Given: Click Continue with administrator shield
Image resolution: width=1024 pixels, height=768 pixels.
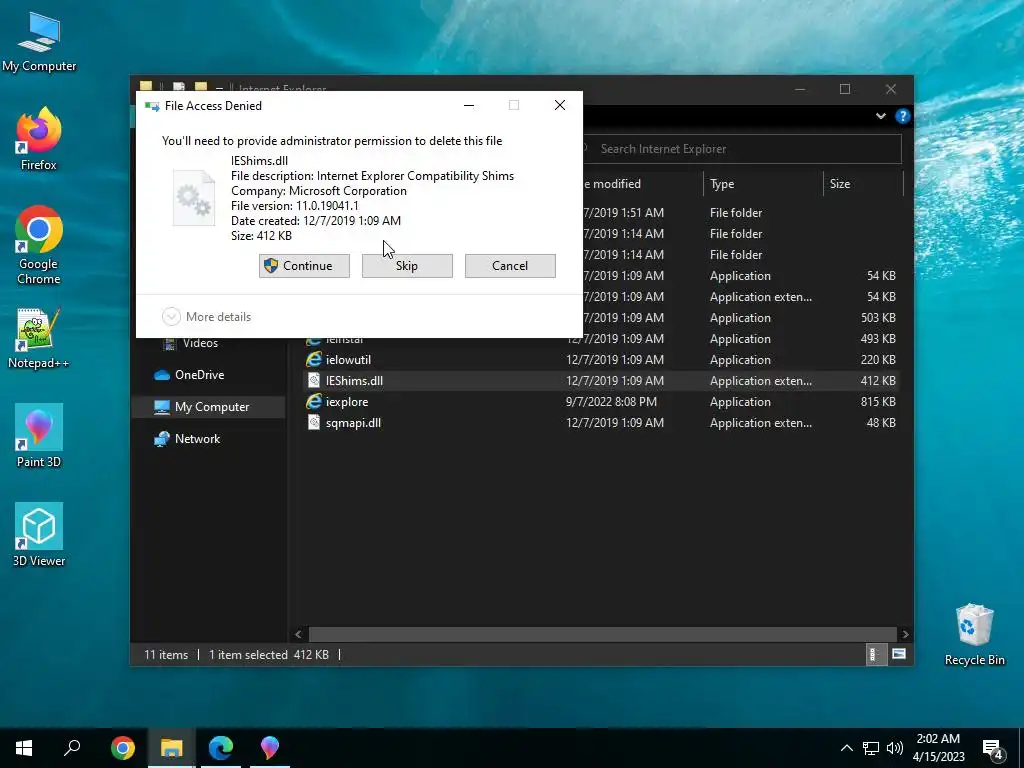Looking at the screenshot, I should [x=304, y=266].
